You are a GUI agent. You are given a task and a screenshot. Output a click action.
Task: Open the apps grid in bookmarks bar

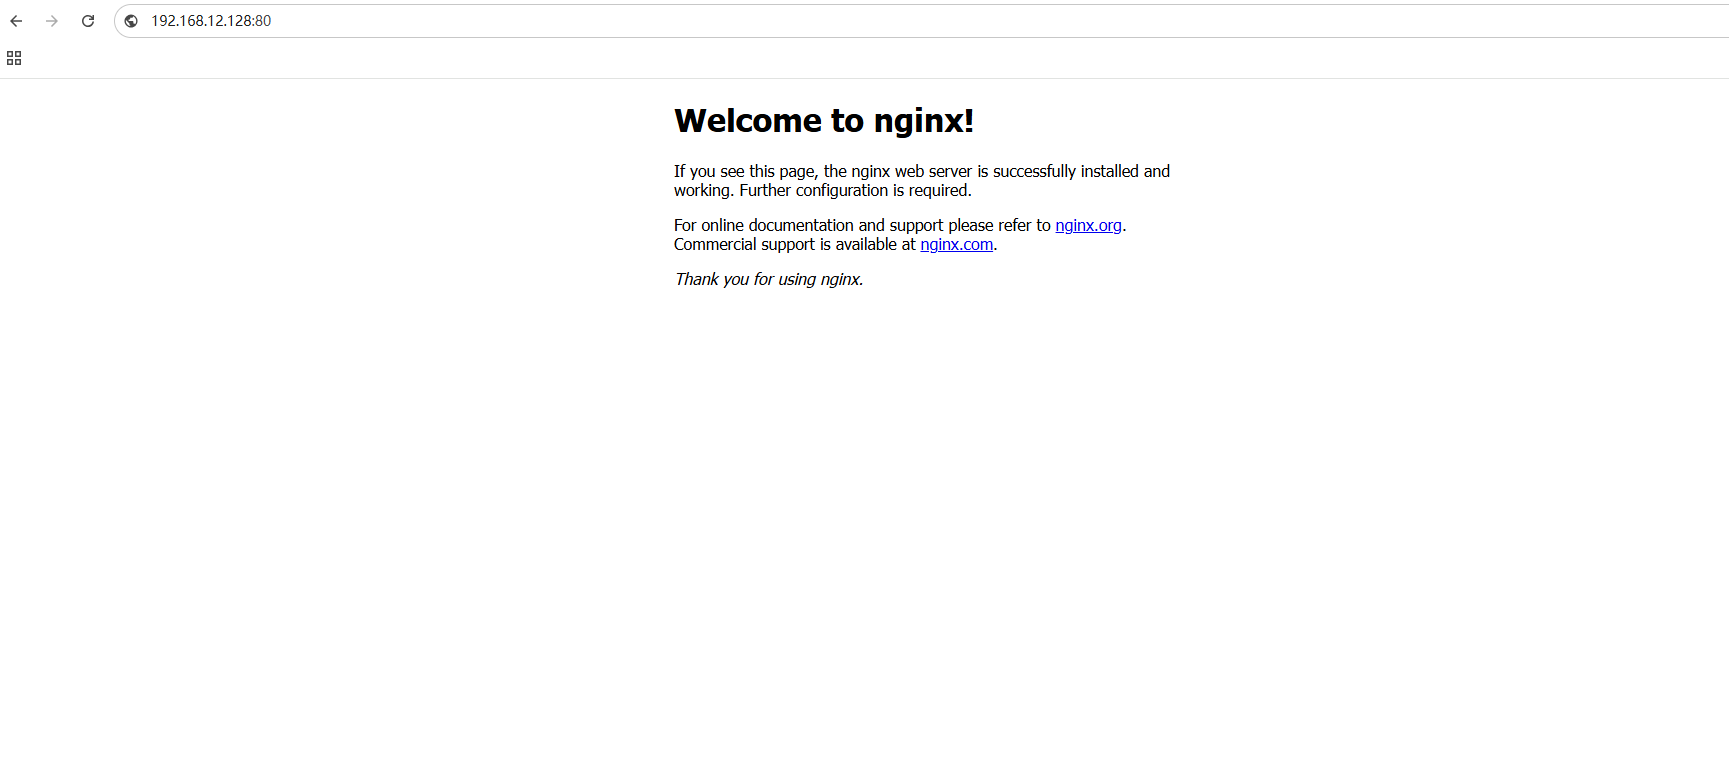(x=14, y=58)
